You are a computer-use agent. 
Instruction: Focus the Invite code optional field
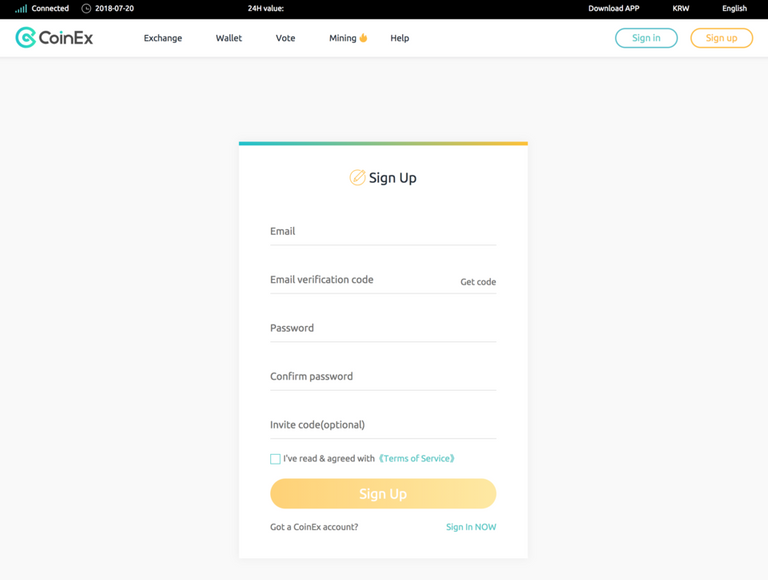(383, 425)
